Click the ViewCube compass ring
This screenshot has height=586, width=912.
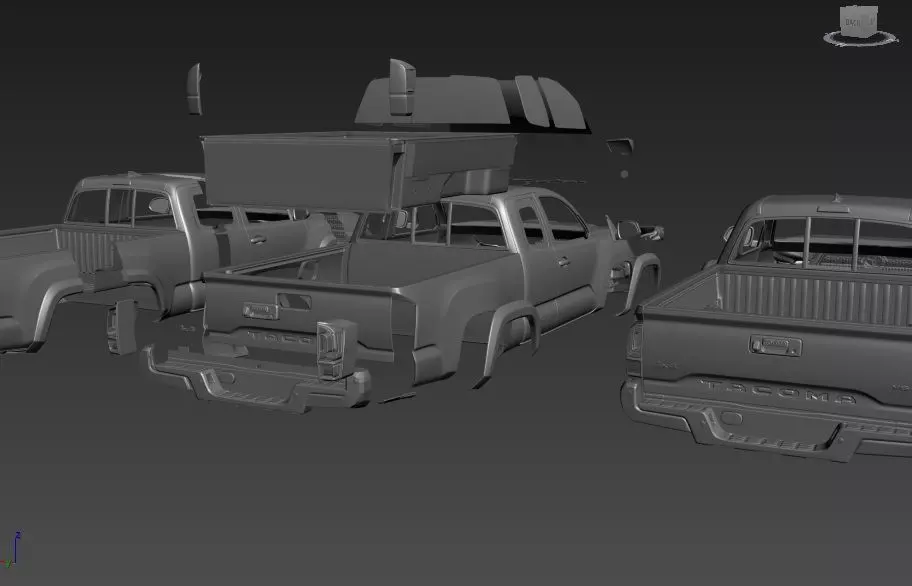tap(861, 39)
